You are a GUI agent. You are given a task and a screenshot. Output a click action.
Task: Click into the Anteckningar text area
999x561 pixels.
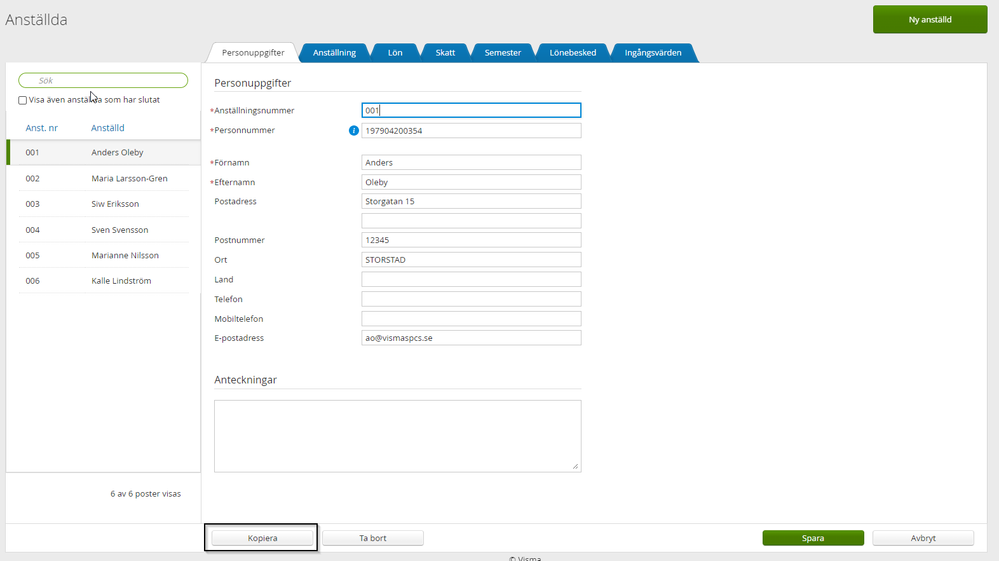tap(397, 435)
